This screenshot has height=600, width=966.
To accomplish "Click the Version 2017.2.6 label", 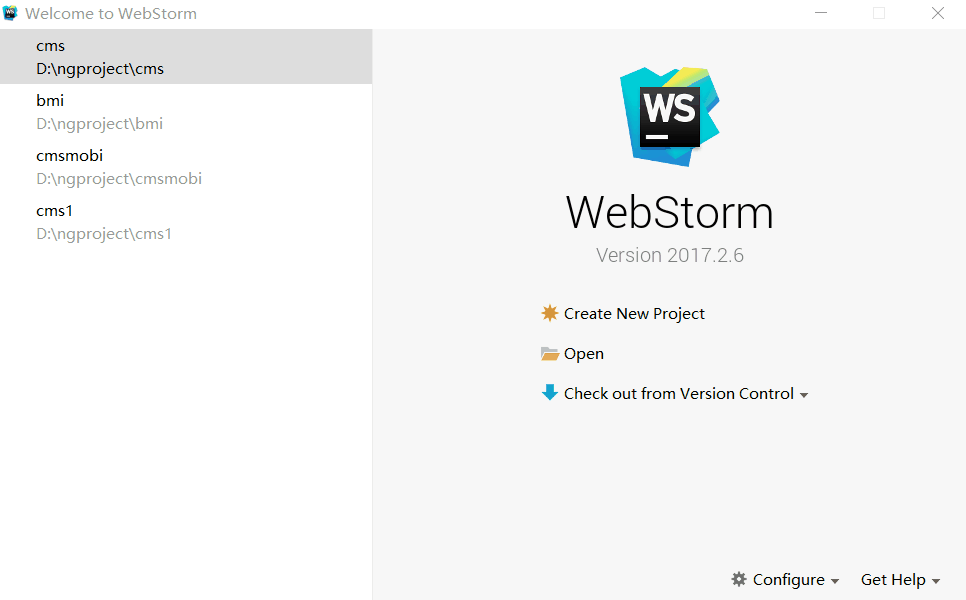I will (x=669, y=255).
